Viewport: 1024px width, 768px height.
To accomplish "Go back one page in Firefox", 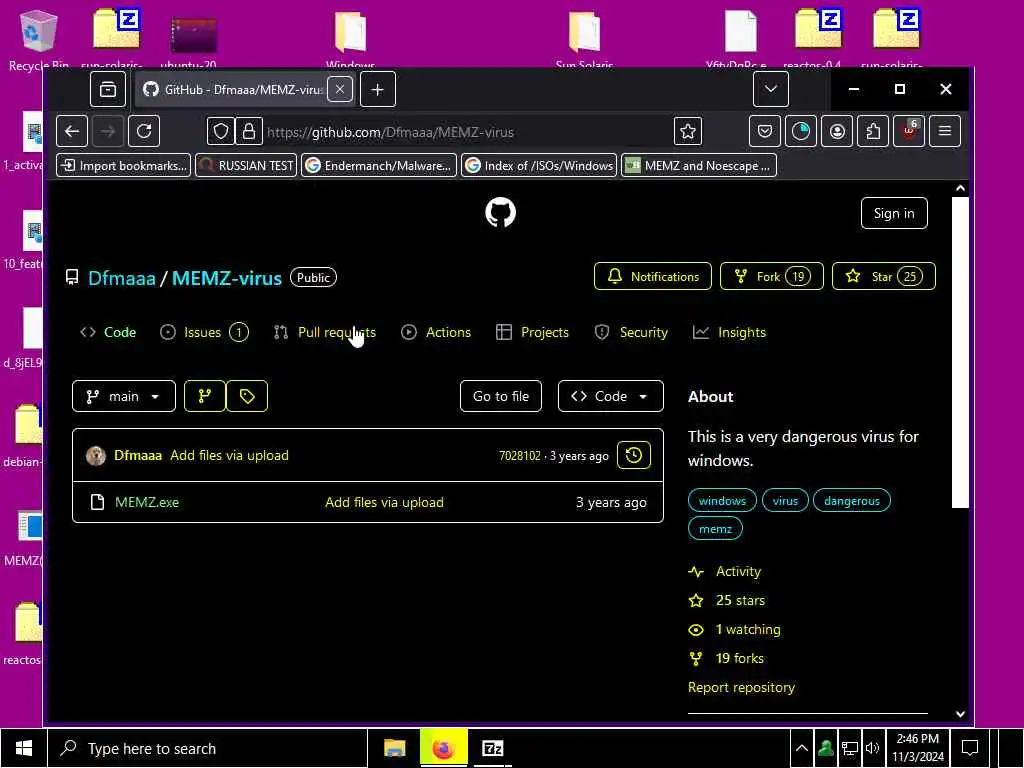I will click(72, 131).
